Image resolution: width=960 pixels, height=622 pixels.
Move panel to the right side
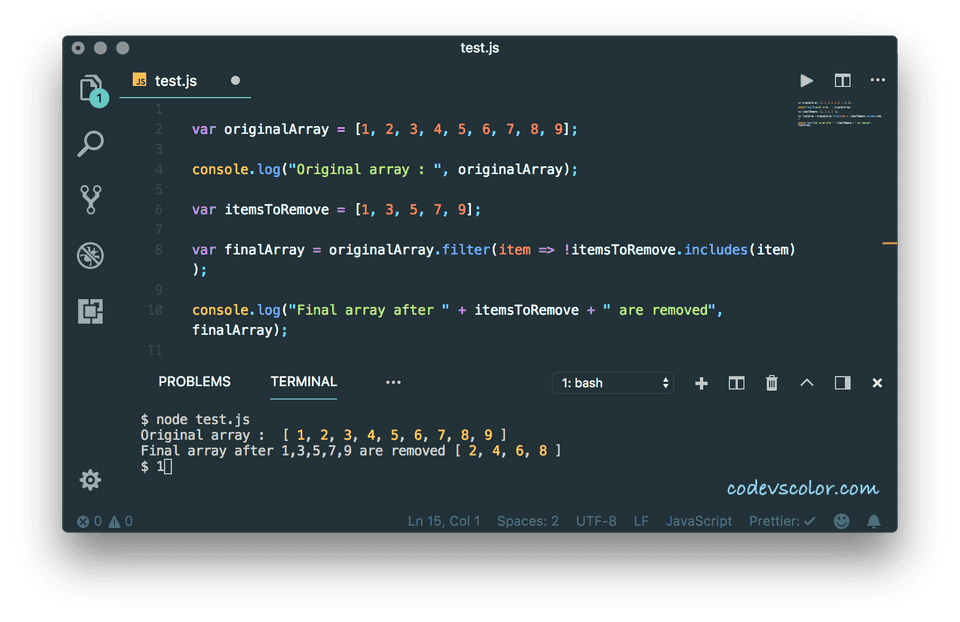[842, 383]
